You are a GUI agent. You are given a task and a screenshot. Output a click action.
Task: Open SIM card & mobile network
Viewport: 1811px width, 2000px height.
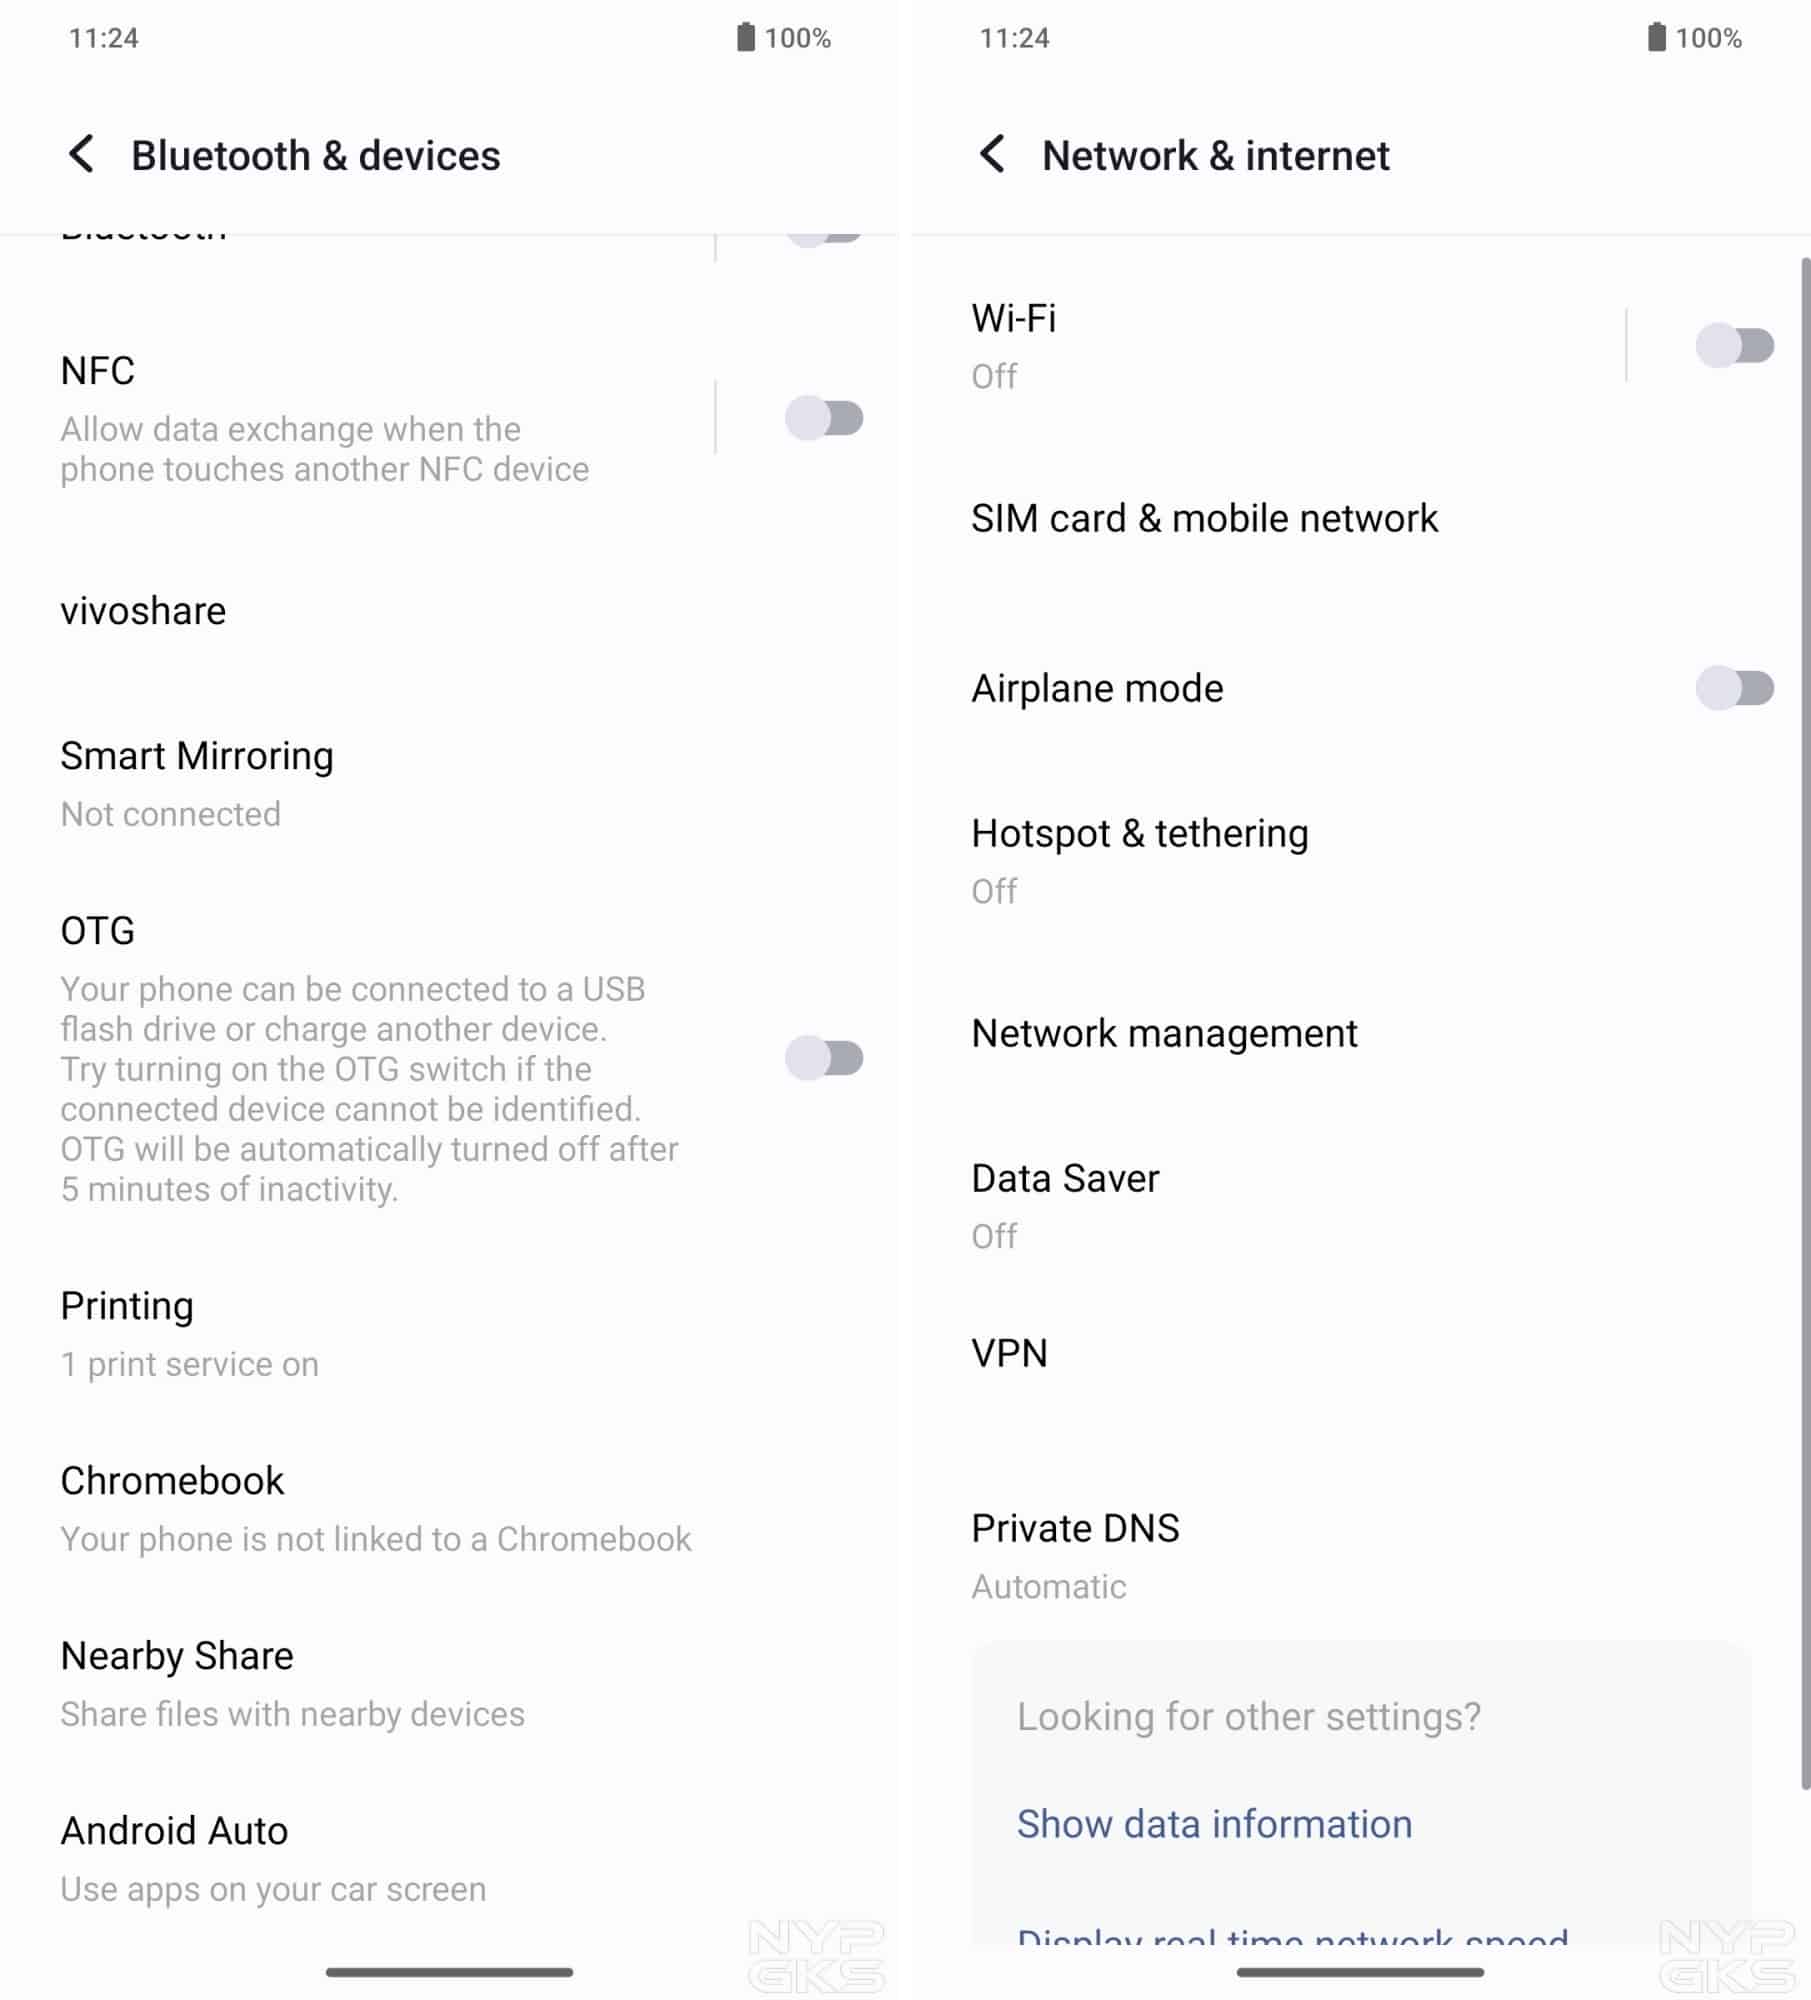[1204, 519]
